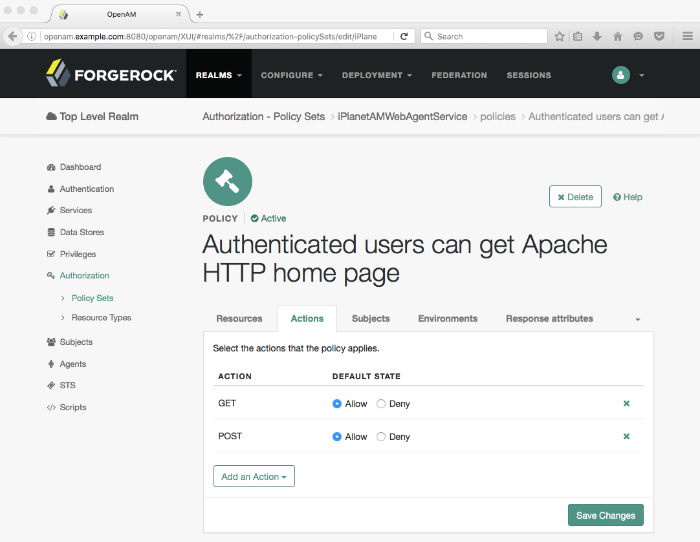Select Deny for the POST action
The height and width of the screenshot is (542, 700).
coord(381,436)
